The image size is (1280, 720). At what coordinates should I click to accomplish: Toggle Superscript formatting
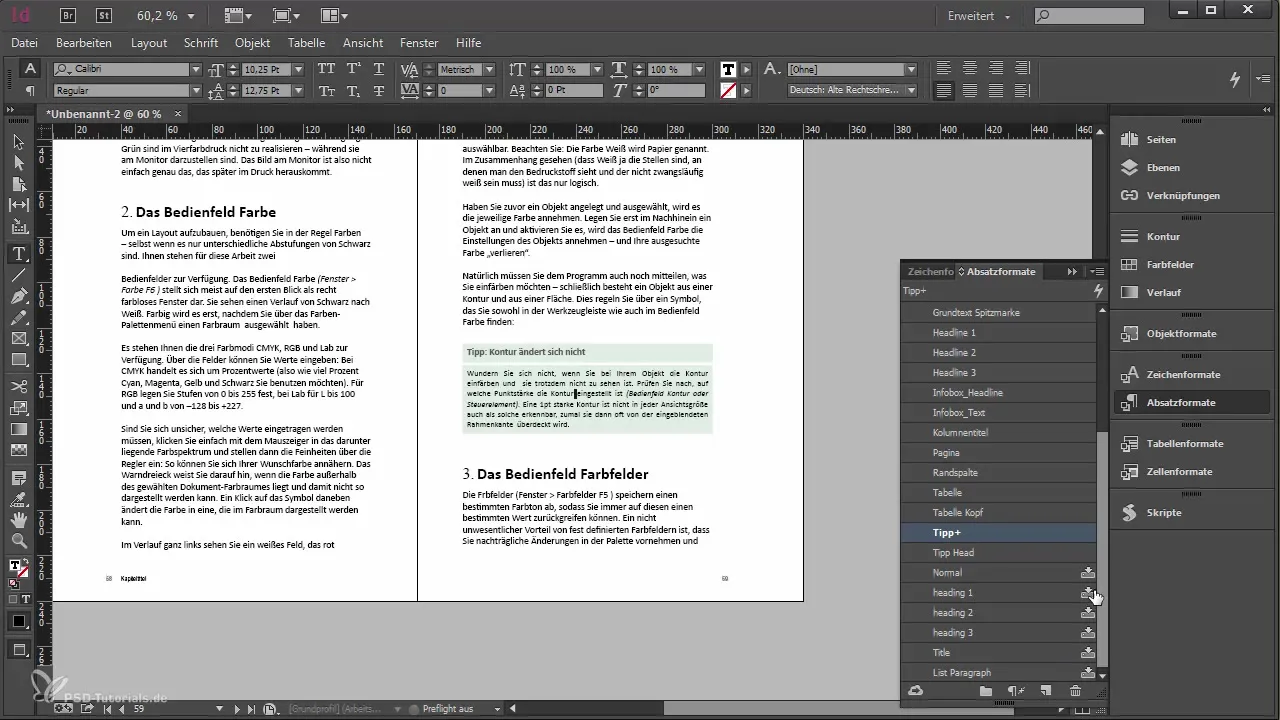click(x=352, y=69)
